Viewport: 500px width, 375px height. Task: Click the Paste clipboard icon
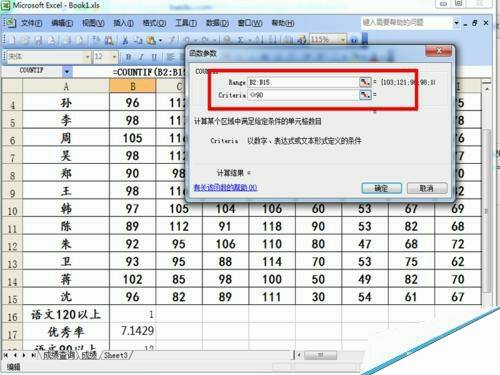pyautogui.click(x=151, y=40)
